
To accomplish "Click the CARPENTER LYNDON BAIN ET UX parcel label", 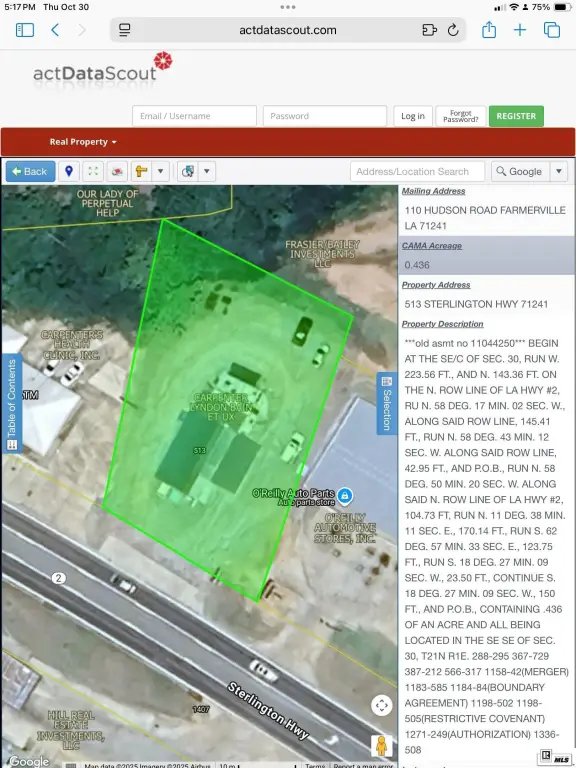I will [x=221, y=407].
